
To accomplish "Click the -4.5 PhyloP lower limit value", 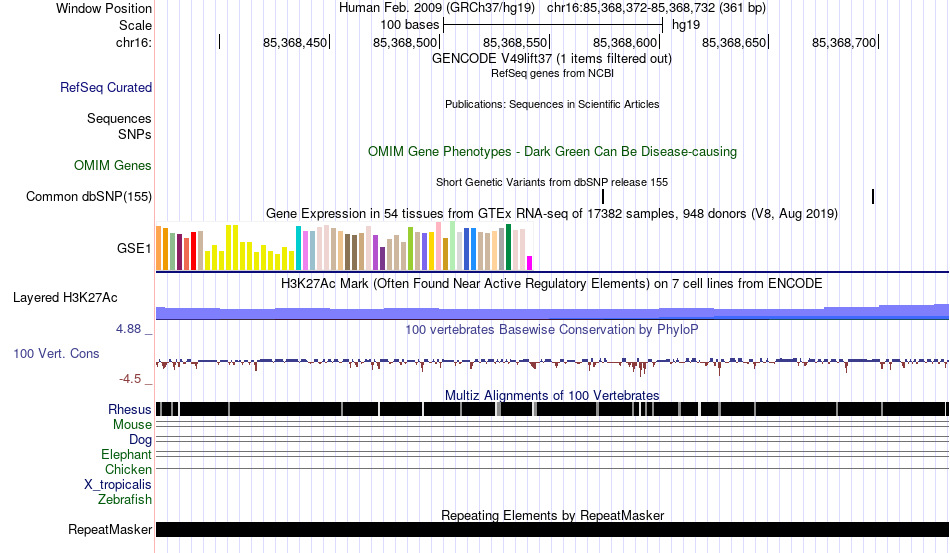I will pyautogui.click(x=130, y=379).
